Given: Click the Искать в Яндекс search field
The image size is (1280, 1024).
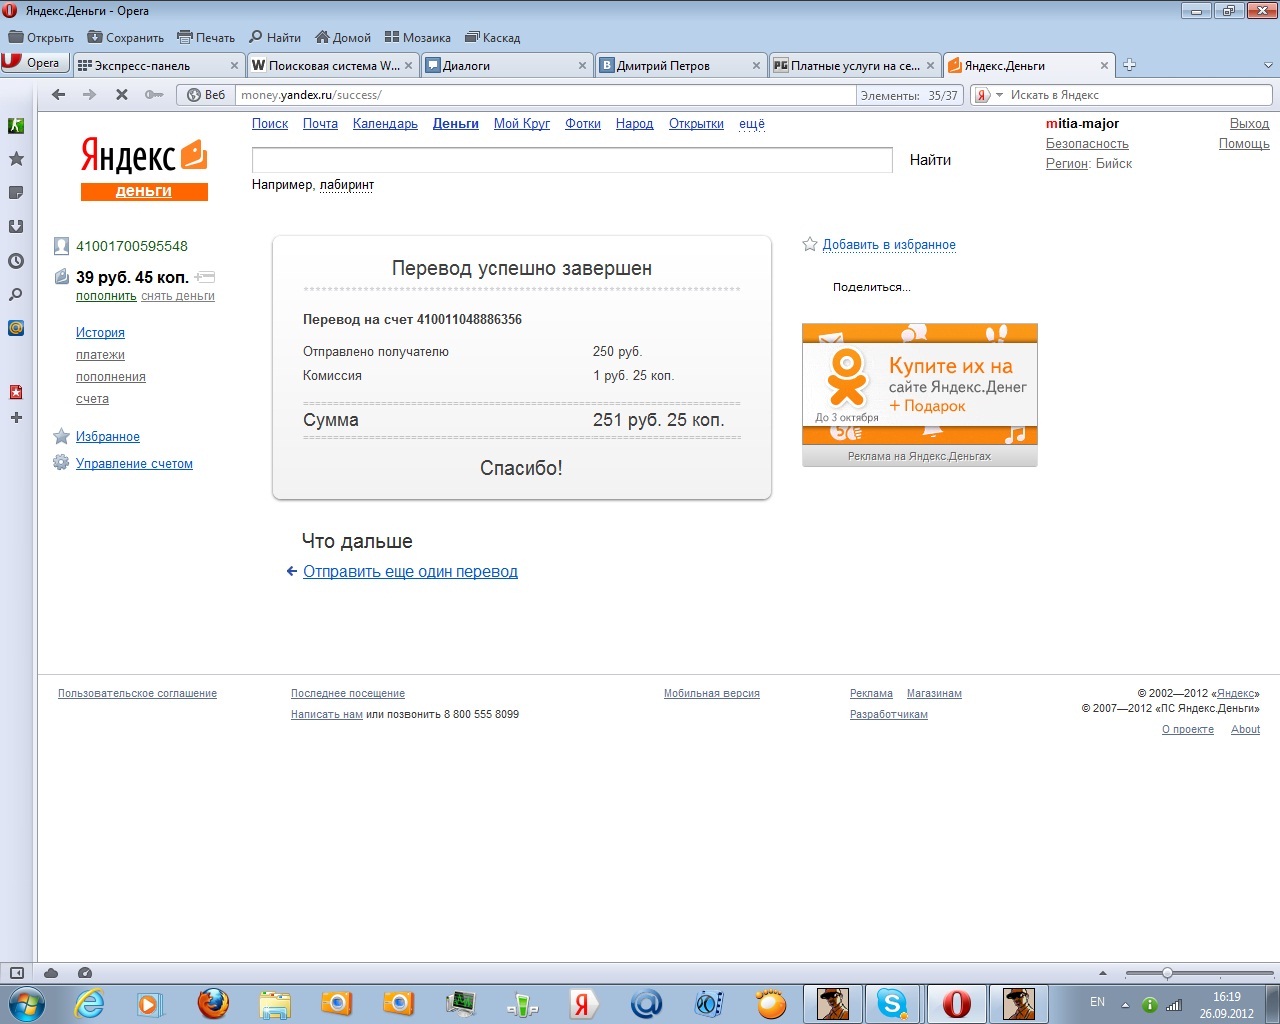Looking at the screenshot, I should coord(1138,95).
